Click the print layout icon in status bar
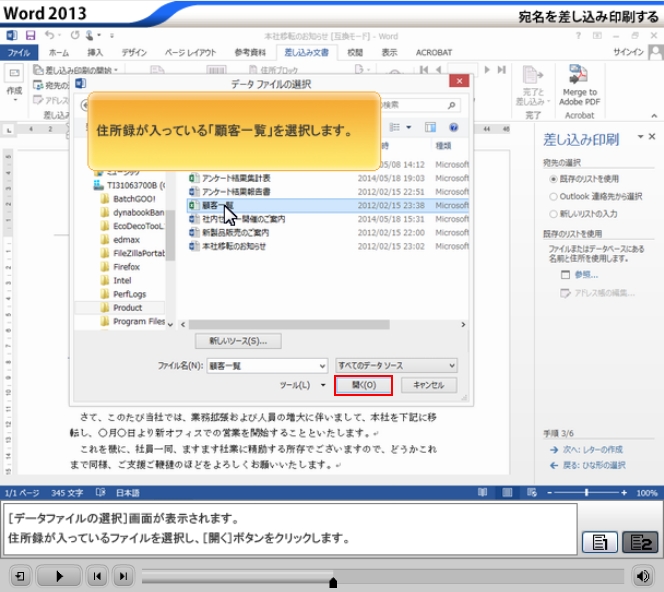 507,492
